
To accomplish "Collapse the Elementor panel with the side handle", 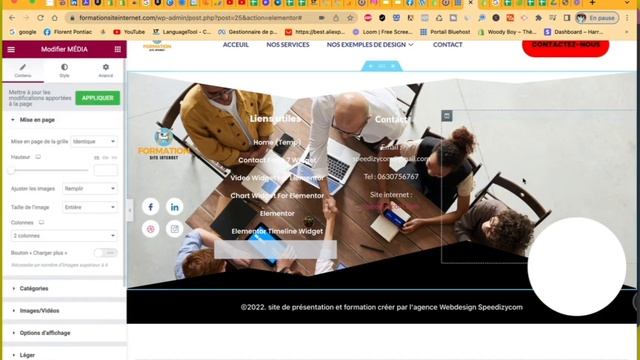I will 130,211.
